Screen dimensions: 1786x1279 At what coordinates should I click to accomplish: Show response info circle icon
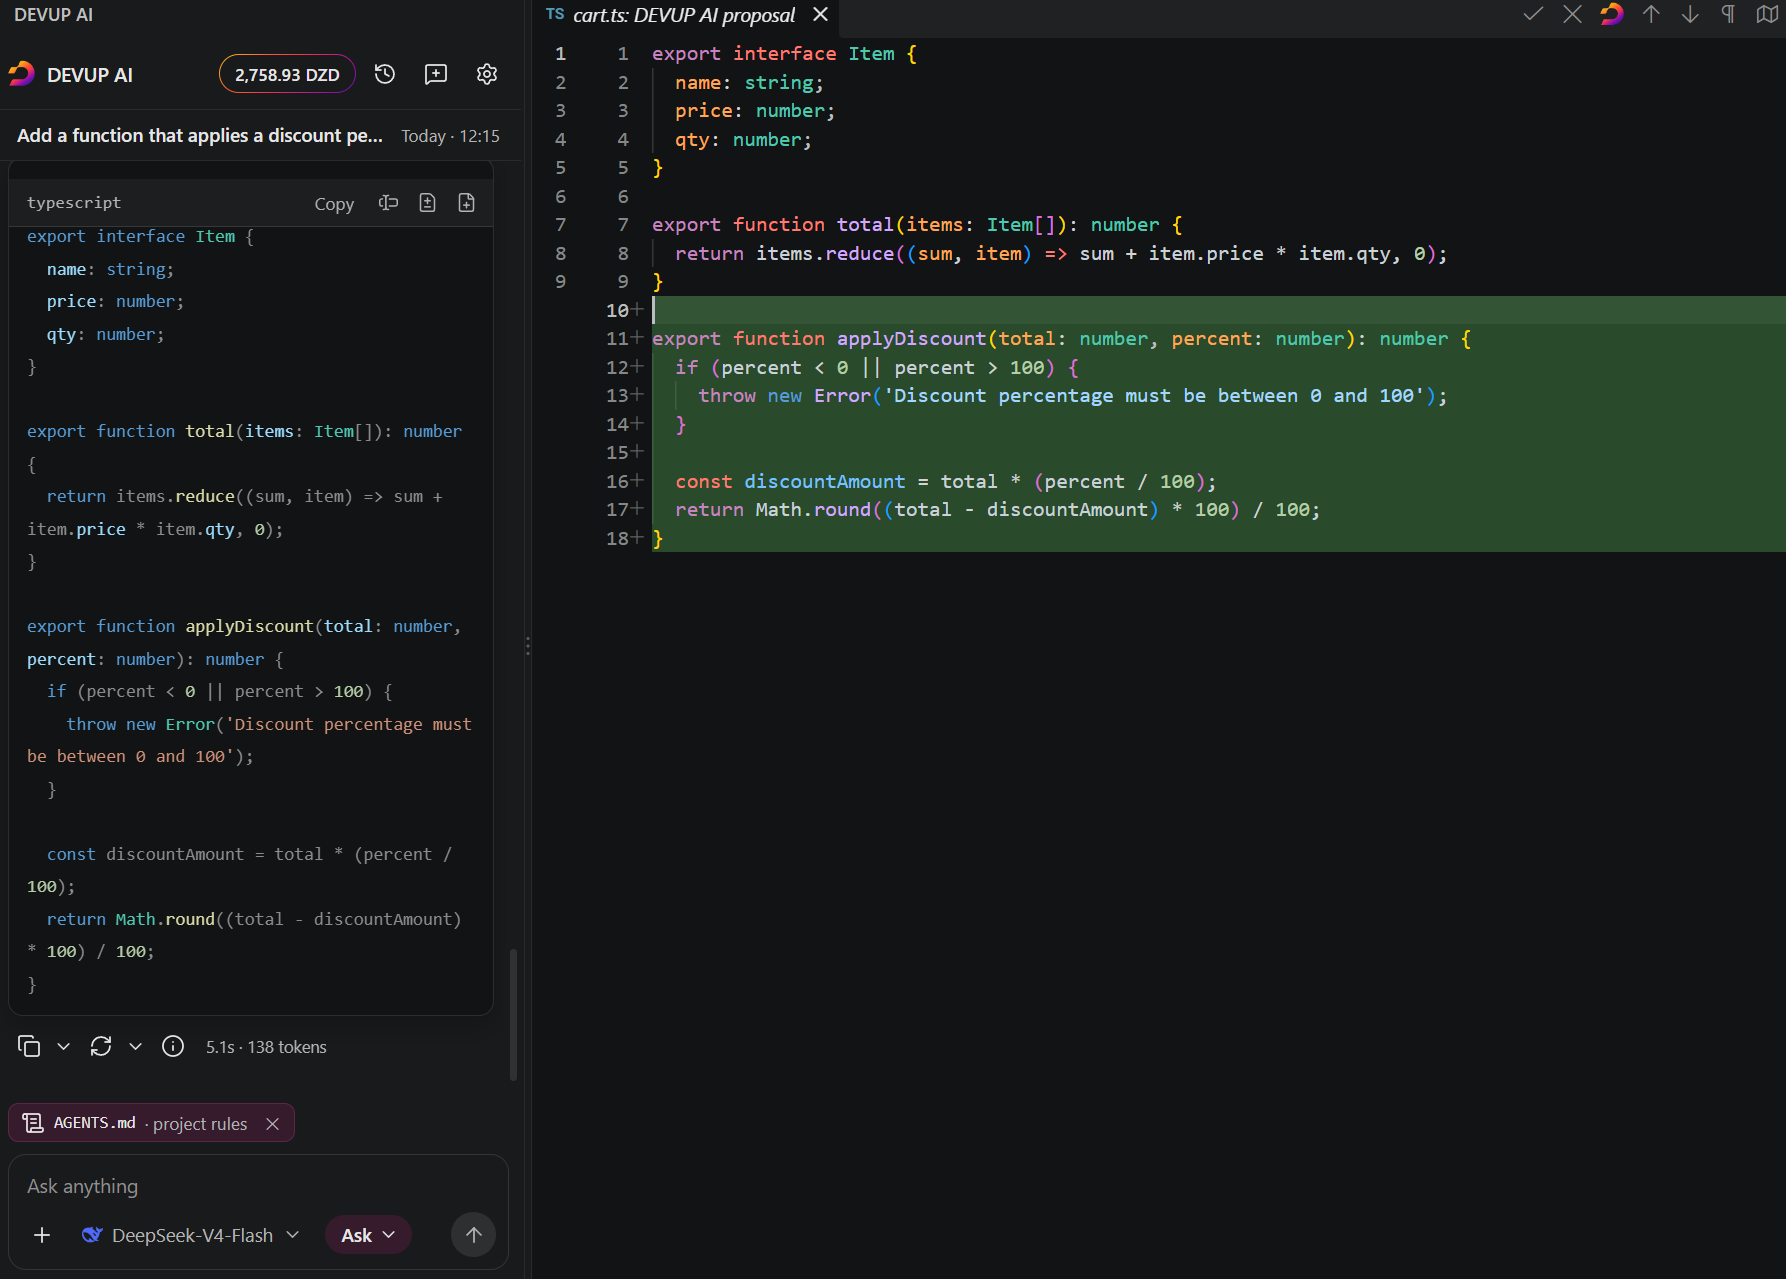(173, 1046)
